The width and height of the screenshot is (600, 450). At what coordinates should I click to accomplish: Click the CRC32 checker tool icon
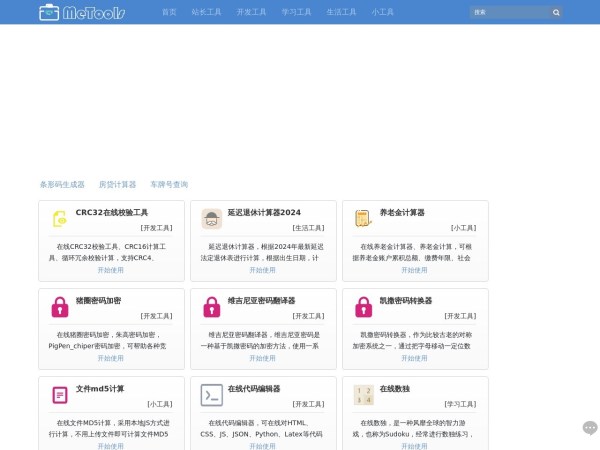60,219
